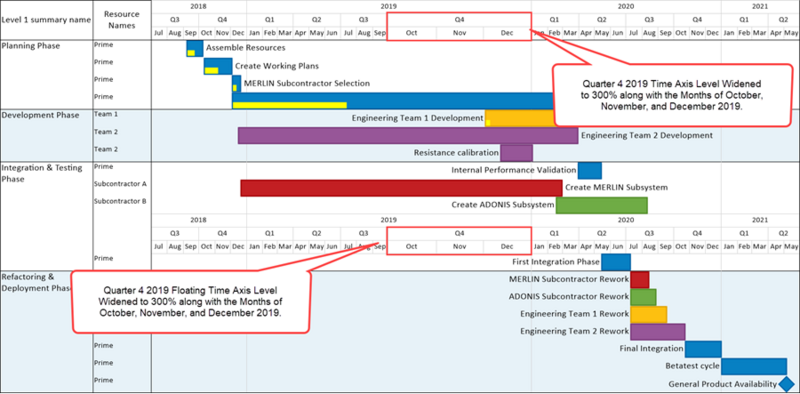The image size is (800, 394).
Task: Click the 'Engineering Team 2 Development' label
Action: 647,136
